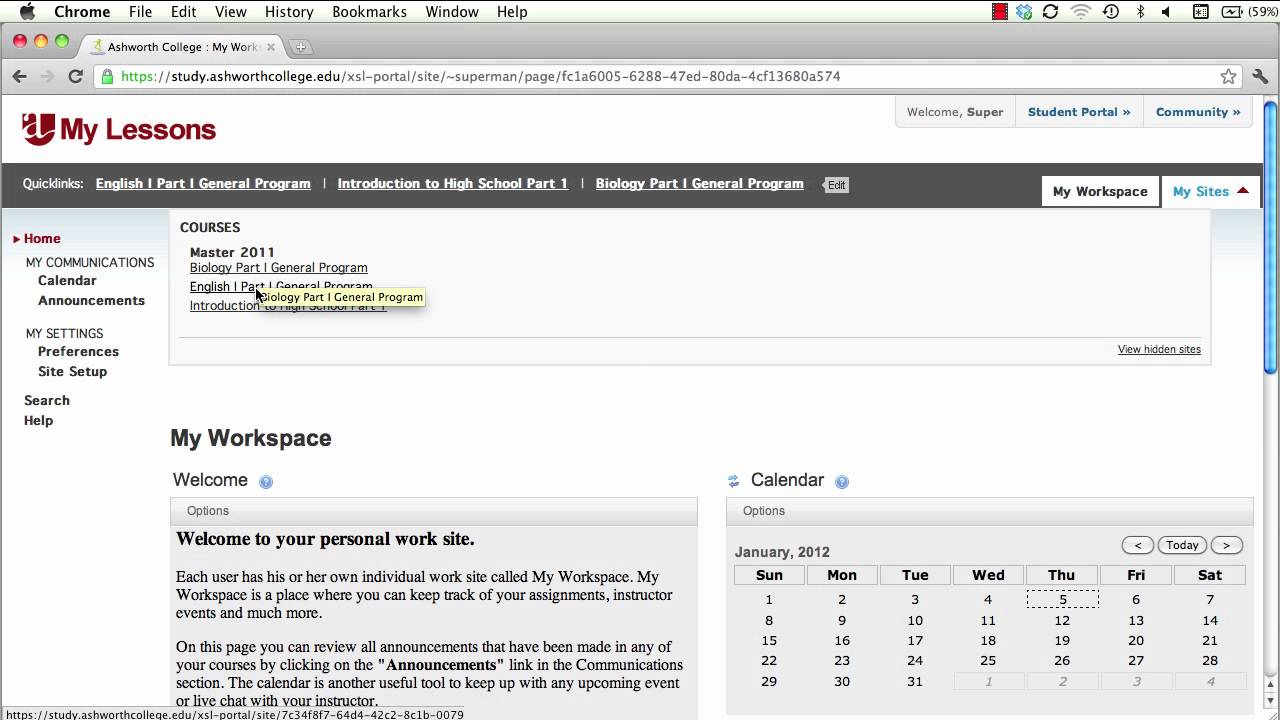Close the Ashworth College tab
1280x720 pixels.
(271, 47)
